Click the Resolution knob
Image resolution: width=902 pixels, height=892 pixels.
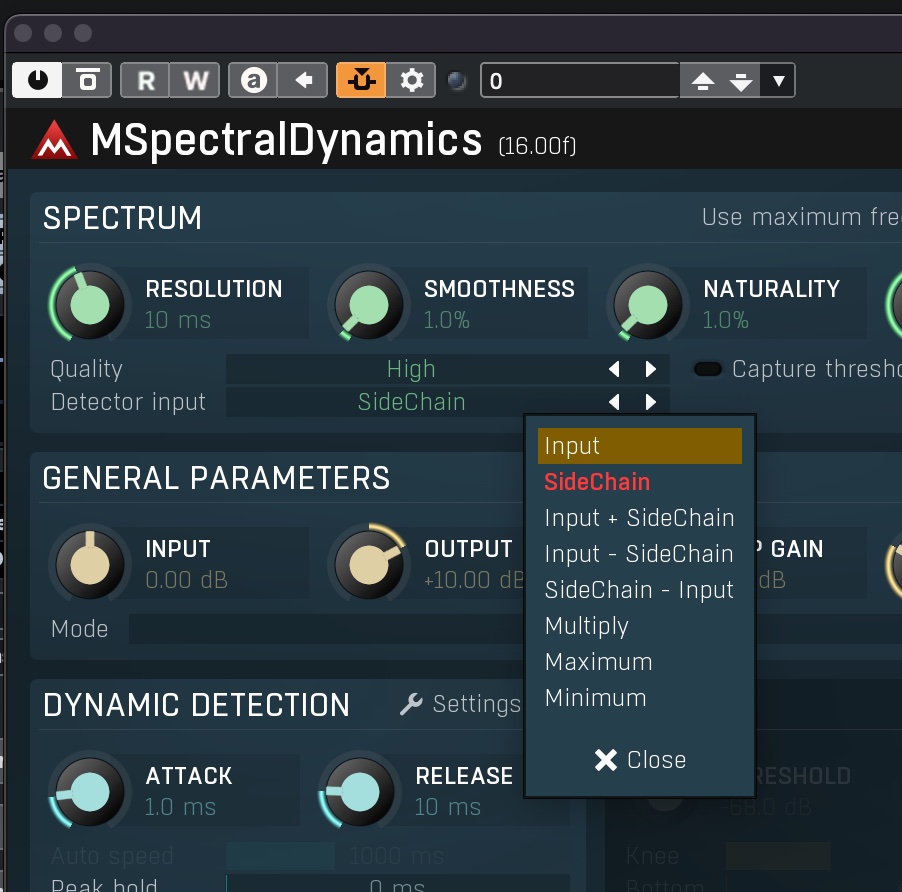click(89, 303)
